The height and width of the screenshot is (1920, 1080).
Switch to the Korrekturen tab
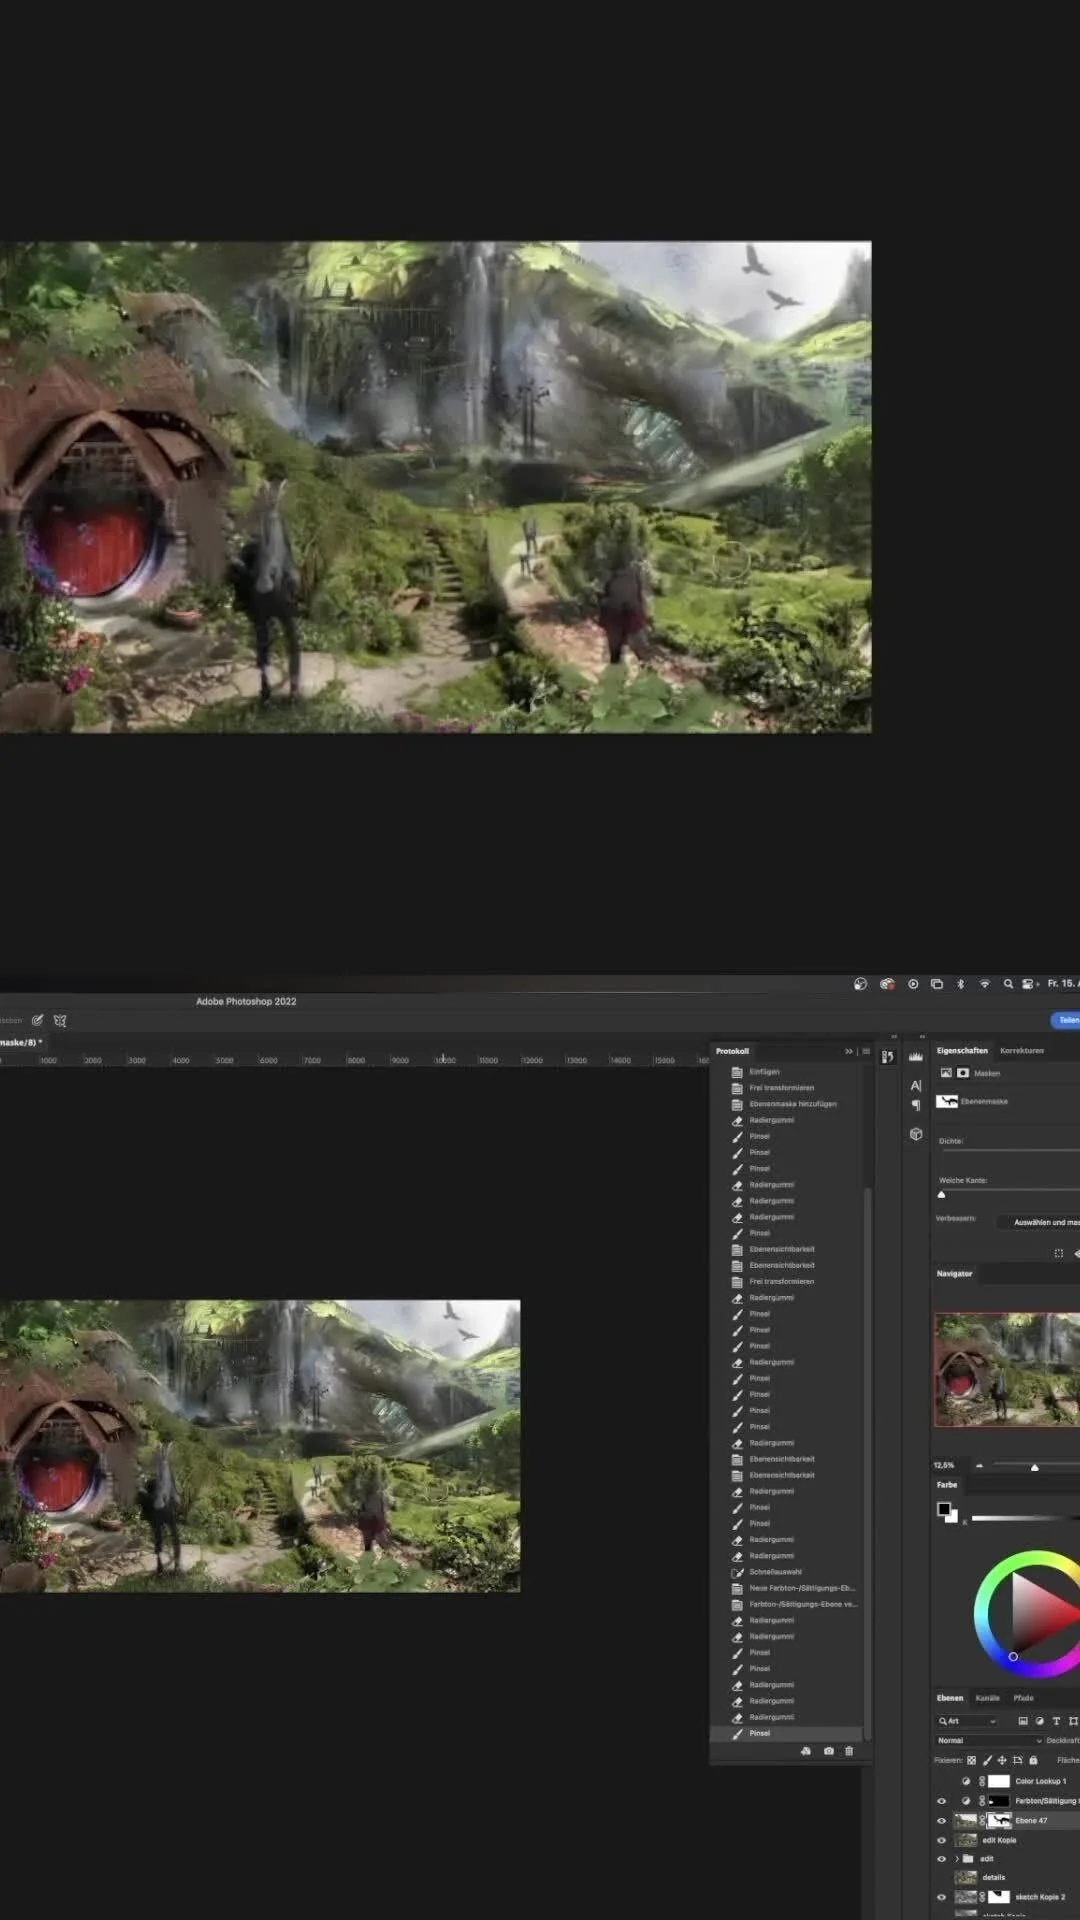1021,1051
